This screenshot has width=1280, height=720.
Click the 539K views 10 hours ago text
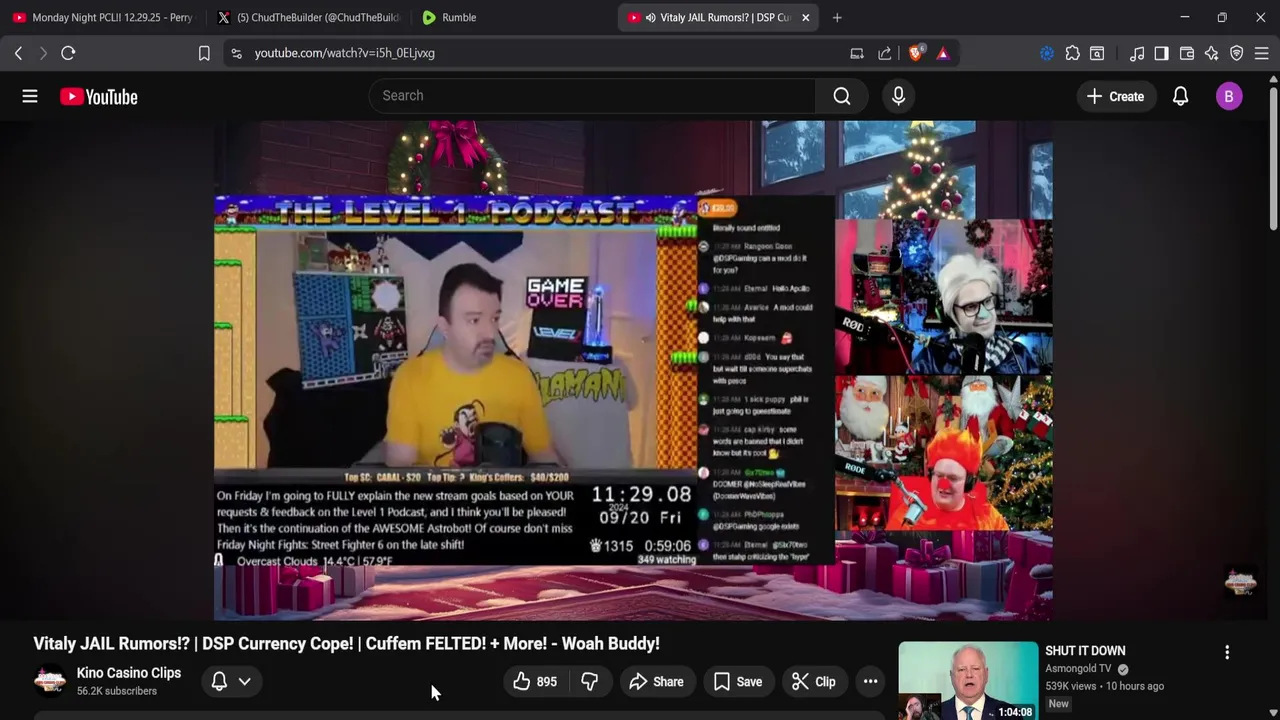click(1104, 686)
